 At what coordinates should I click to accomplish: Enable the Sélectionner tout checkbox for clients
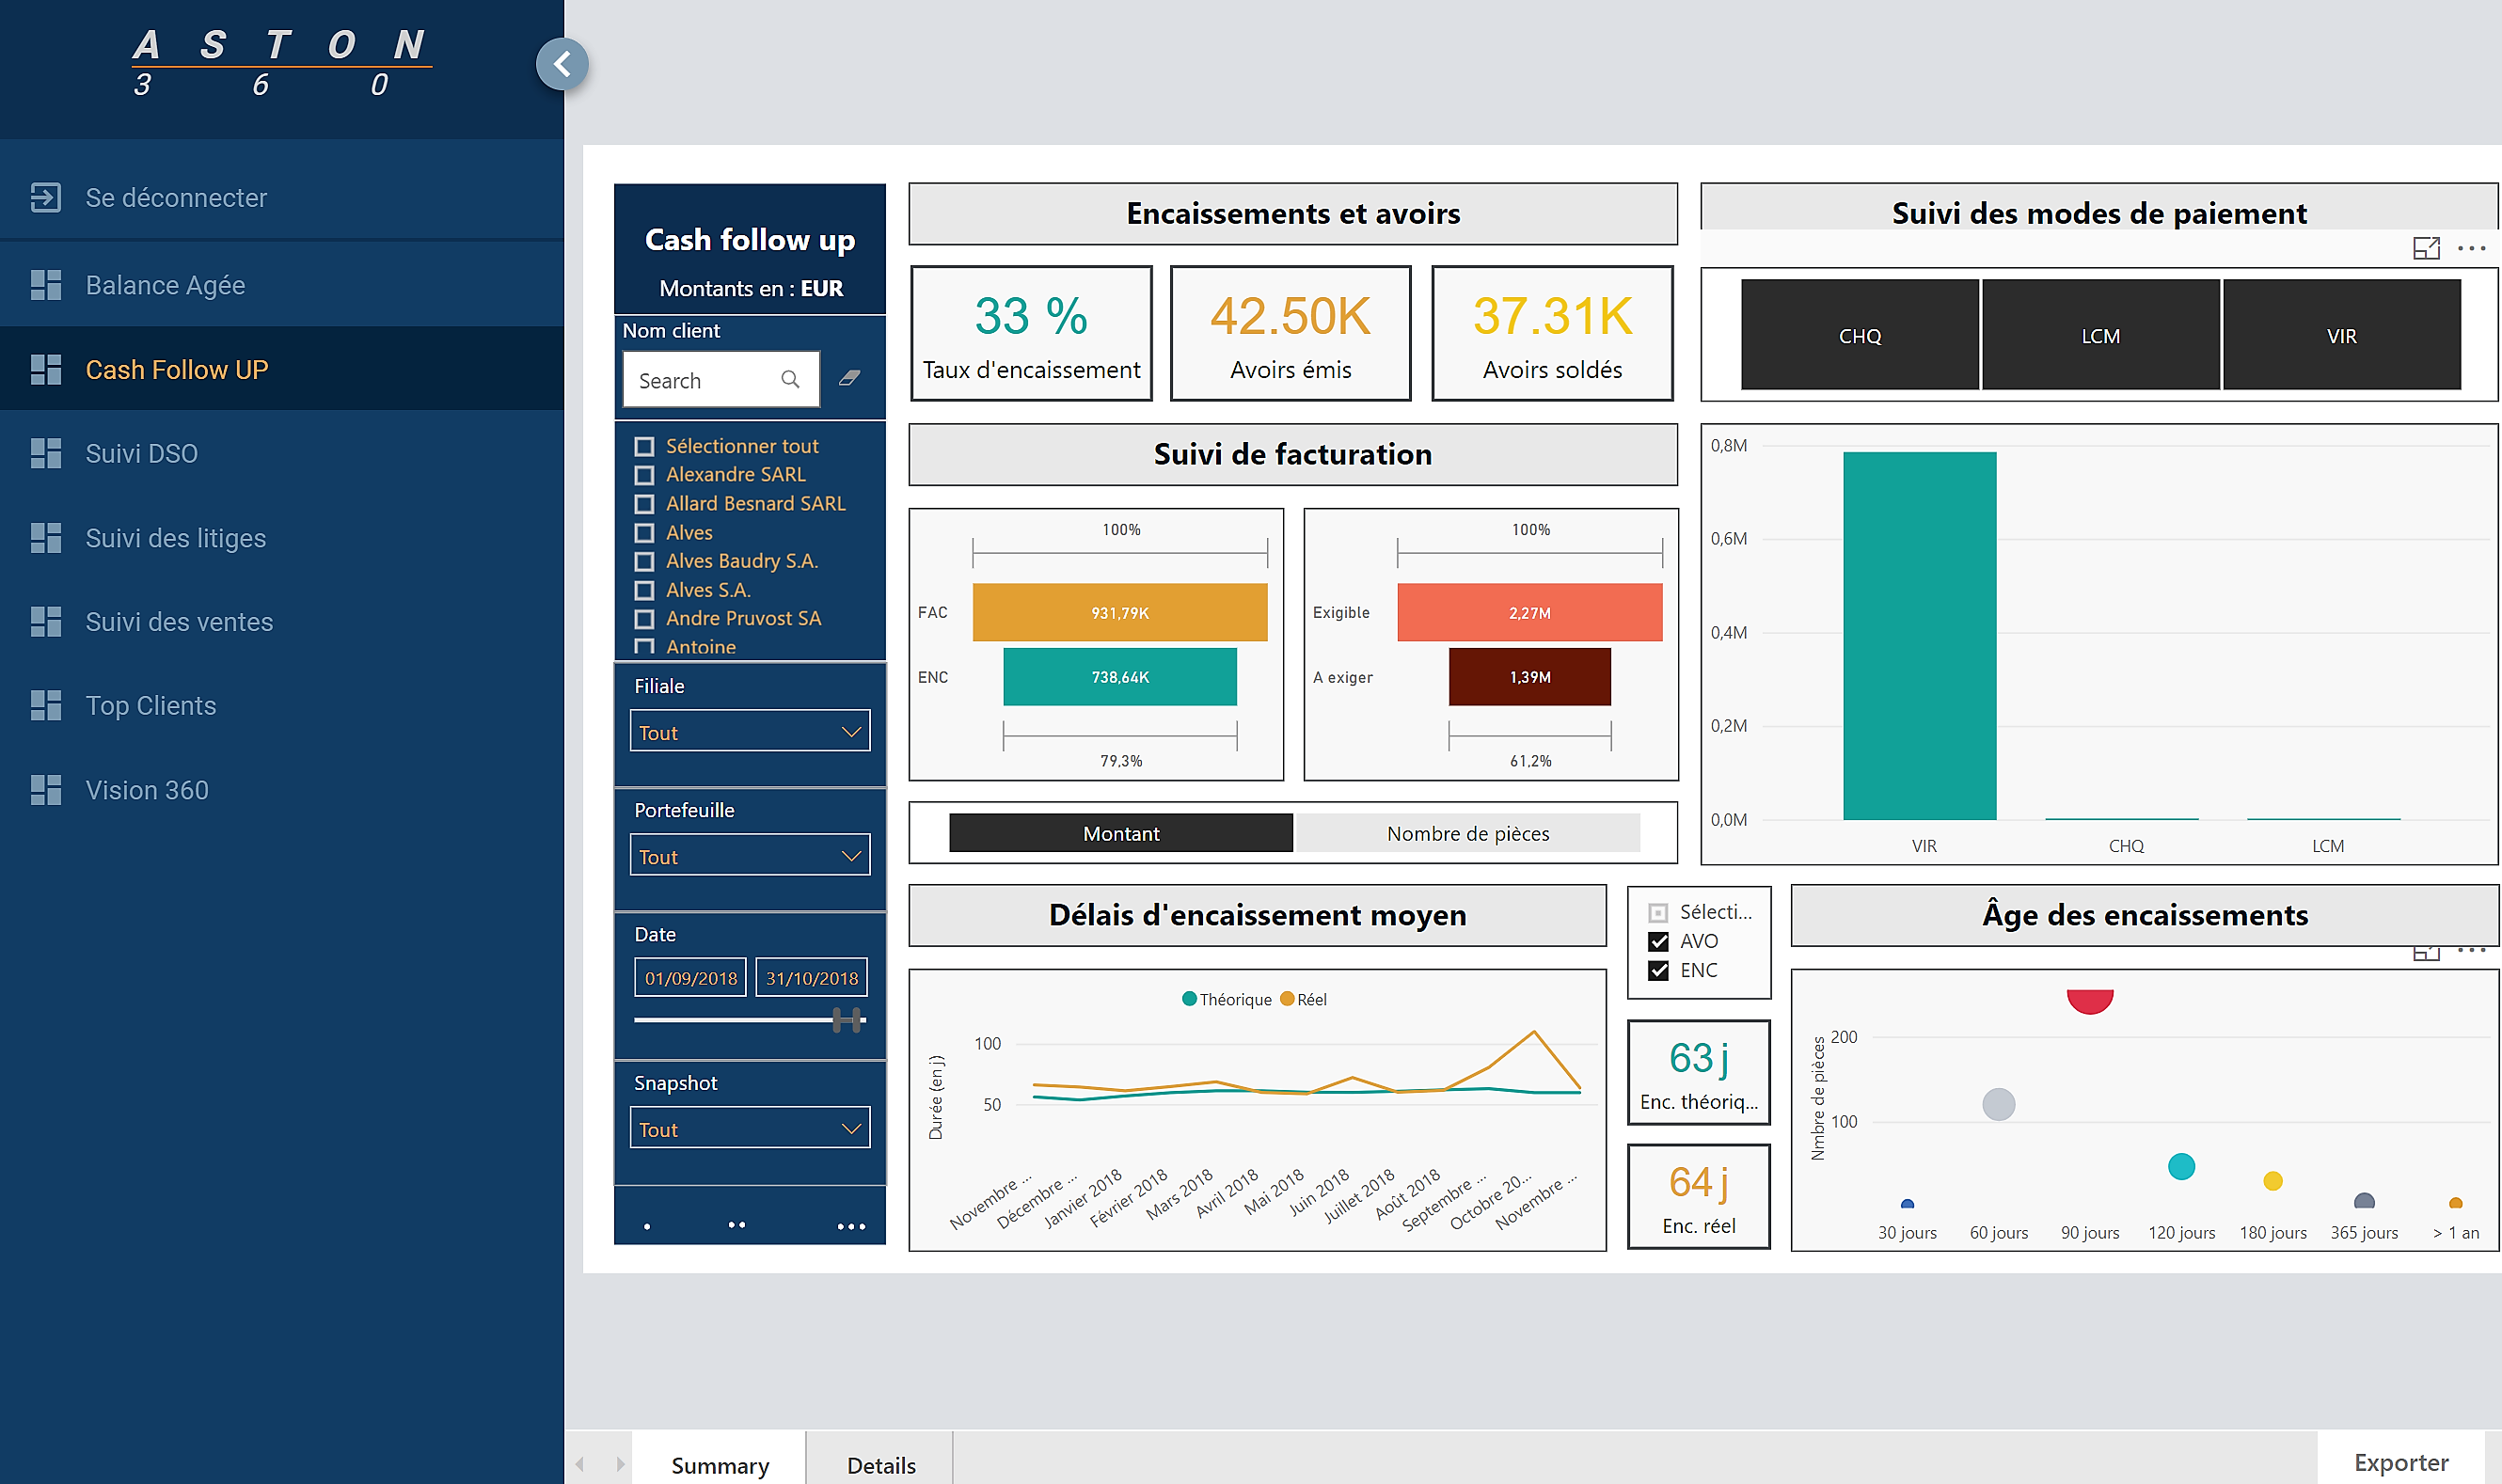pos(641,445)
